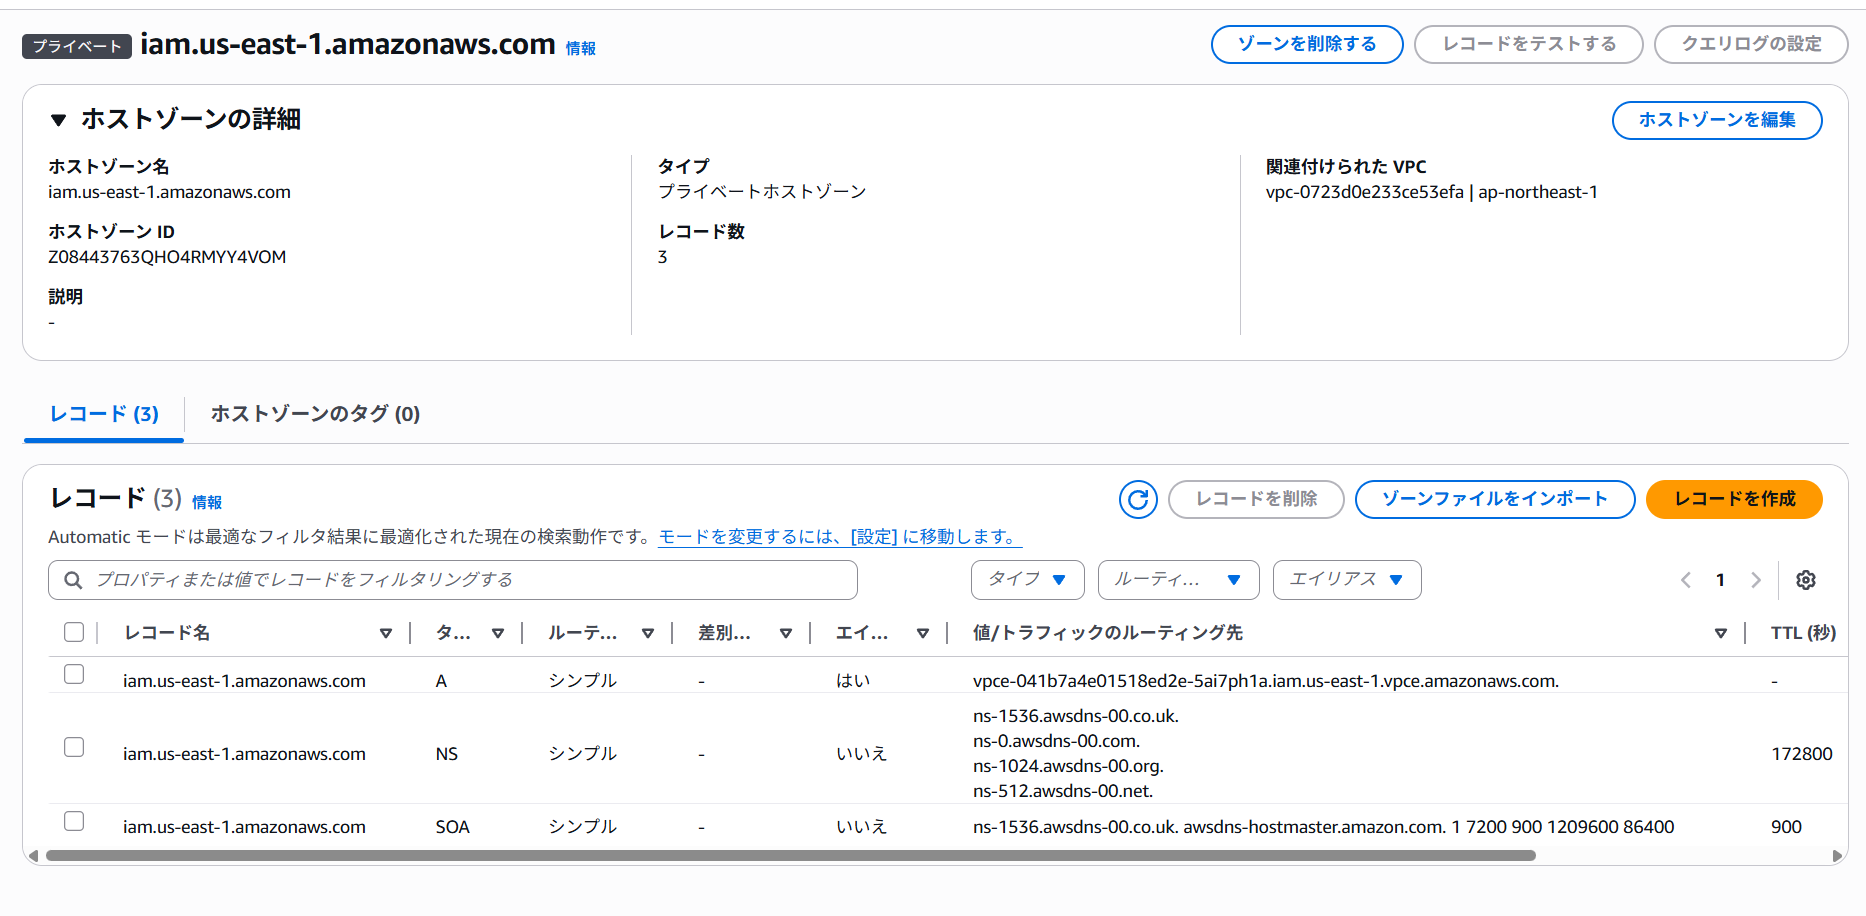1866x916 pixels.
Task: Click the NS record name cell
Action: coord(244,754)
